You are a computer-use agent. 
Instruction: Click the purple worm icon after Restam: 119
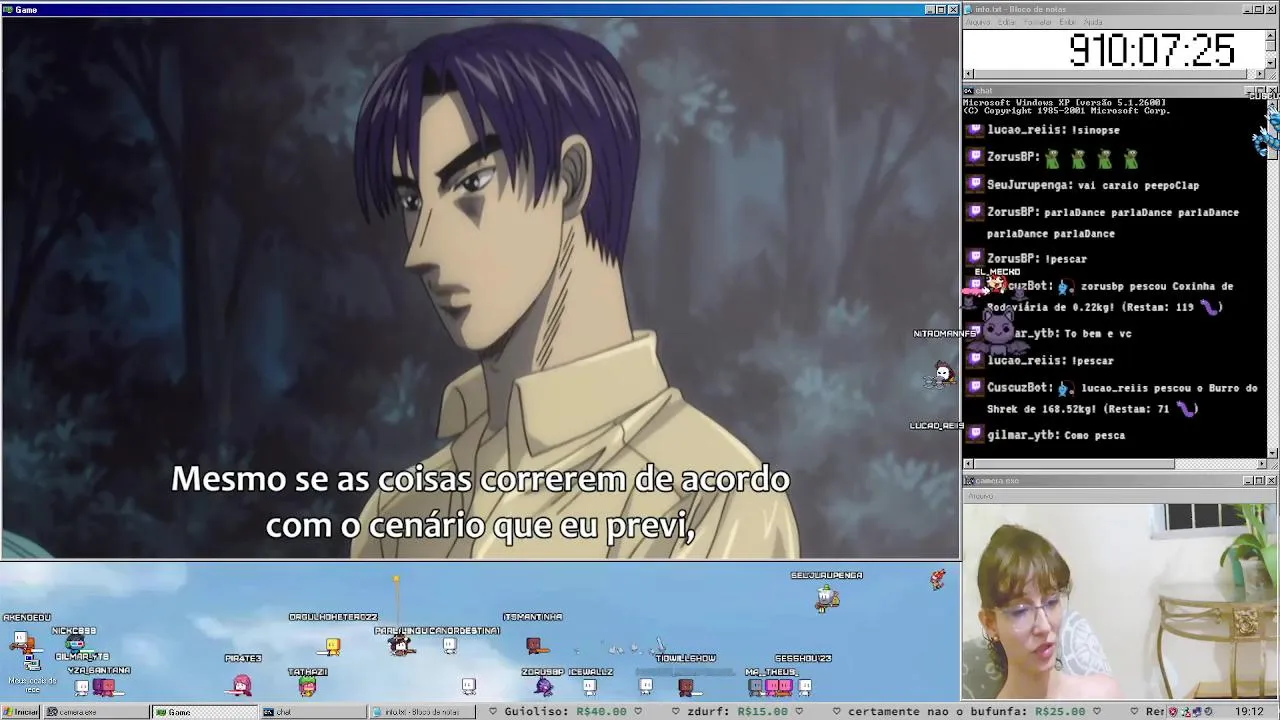coord(1211,307)
